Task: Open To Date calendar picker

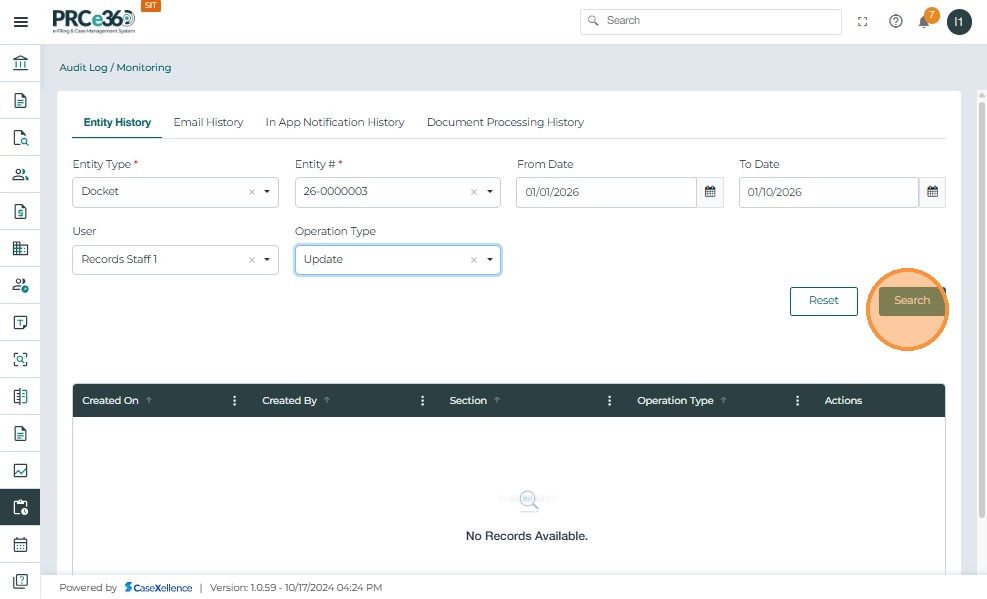Action: (932, 192)
